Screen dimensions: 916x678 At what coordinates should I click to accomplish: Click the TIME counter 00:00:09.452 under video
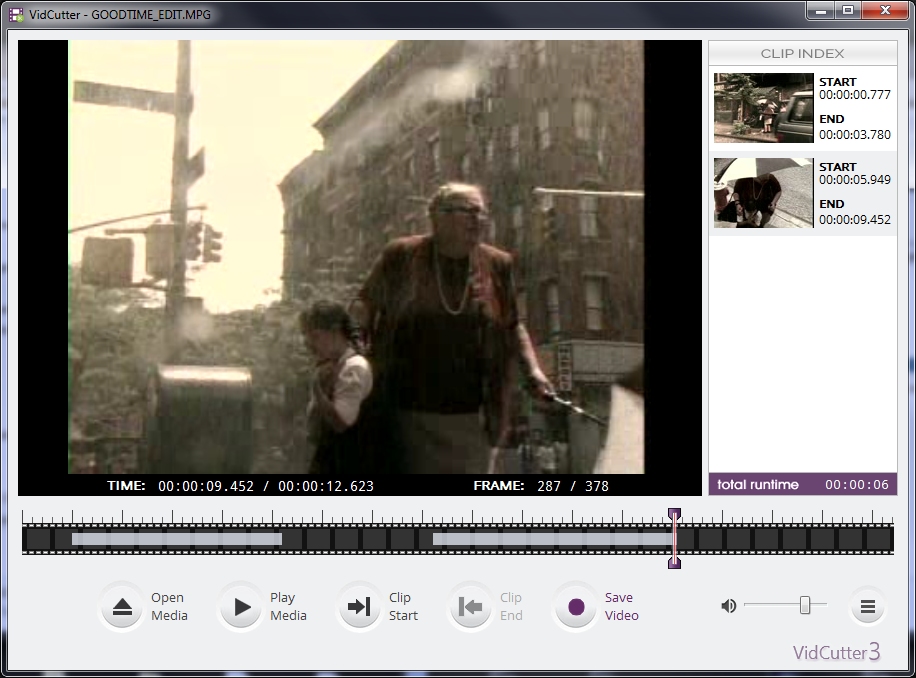tap(206, 486)
